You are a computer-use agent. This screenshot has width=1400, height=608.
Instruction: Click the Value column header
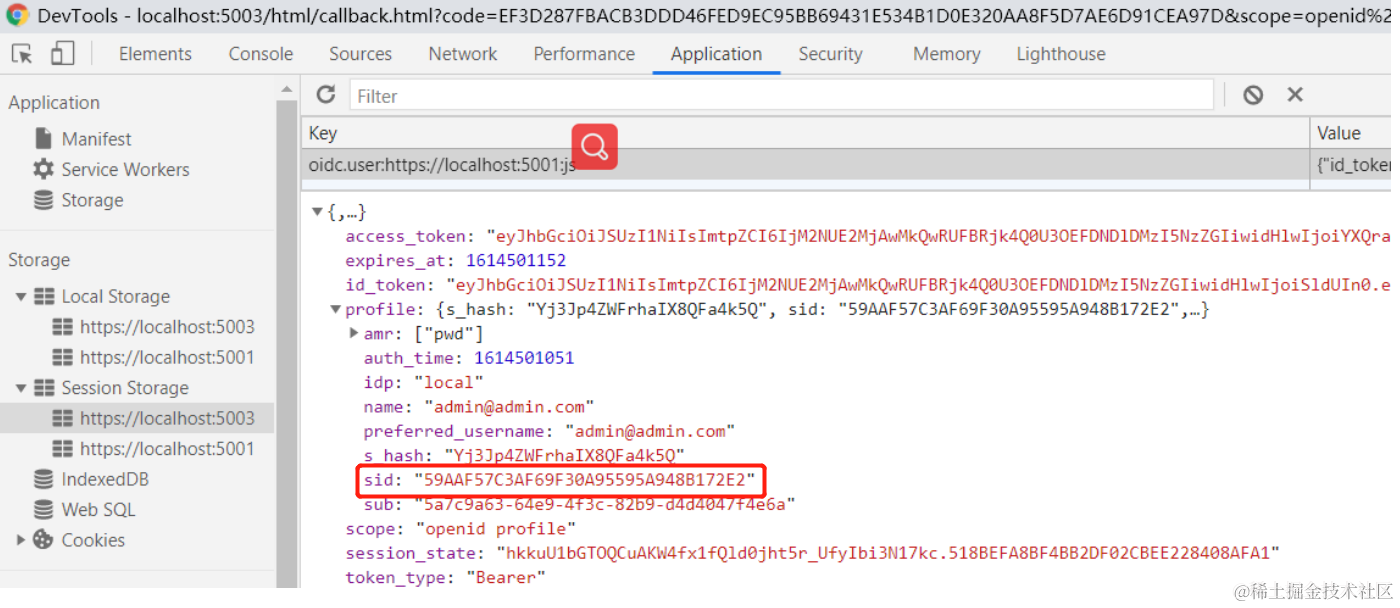pyautogui.click(x=1351, y=133)
